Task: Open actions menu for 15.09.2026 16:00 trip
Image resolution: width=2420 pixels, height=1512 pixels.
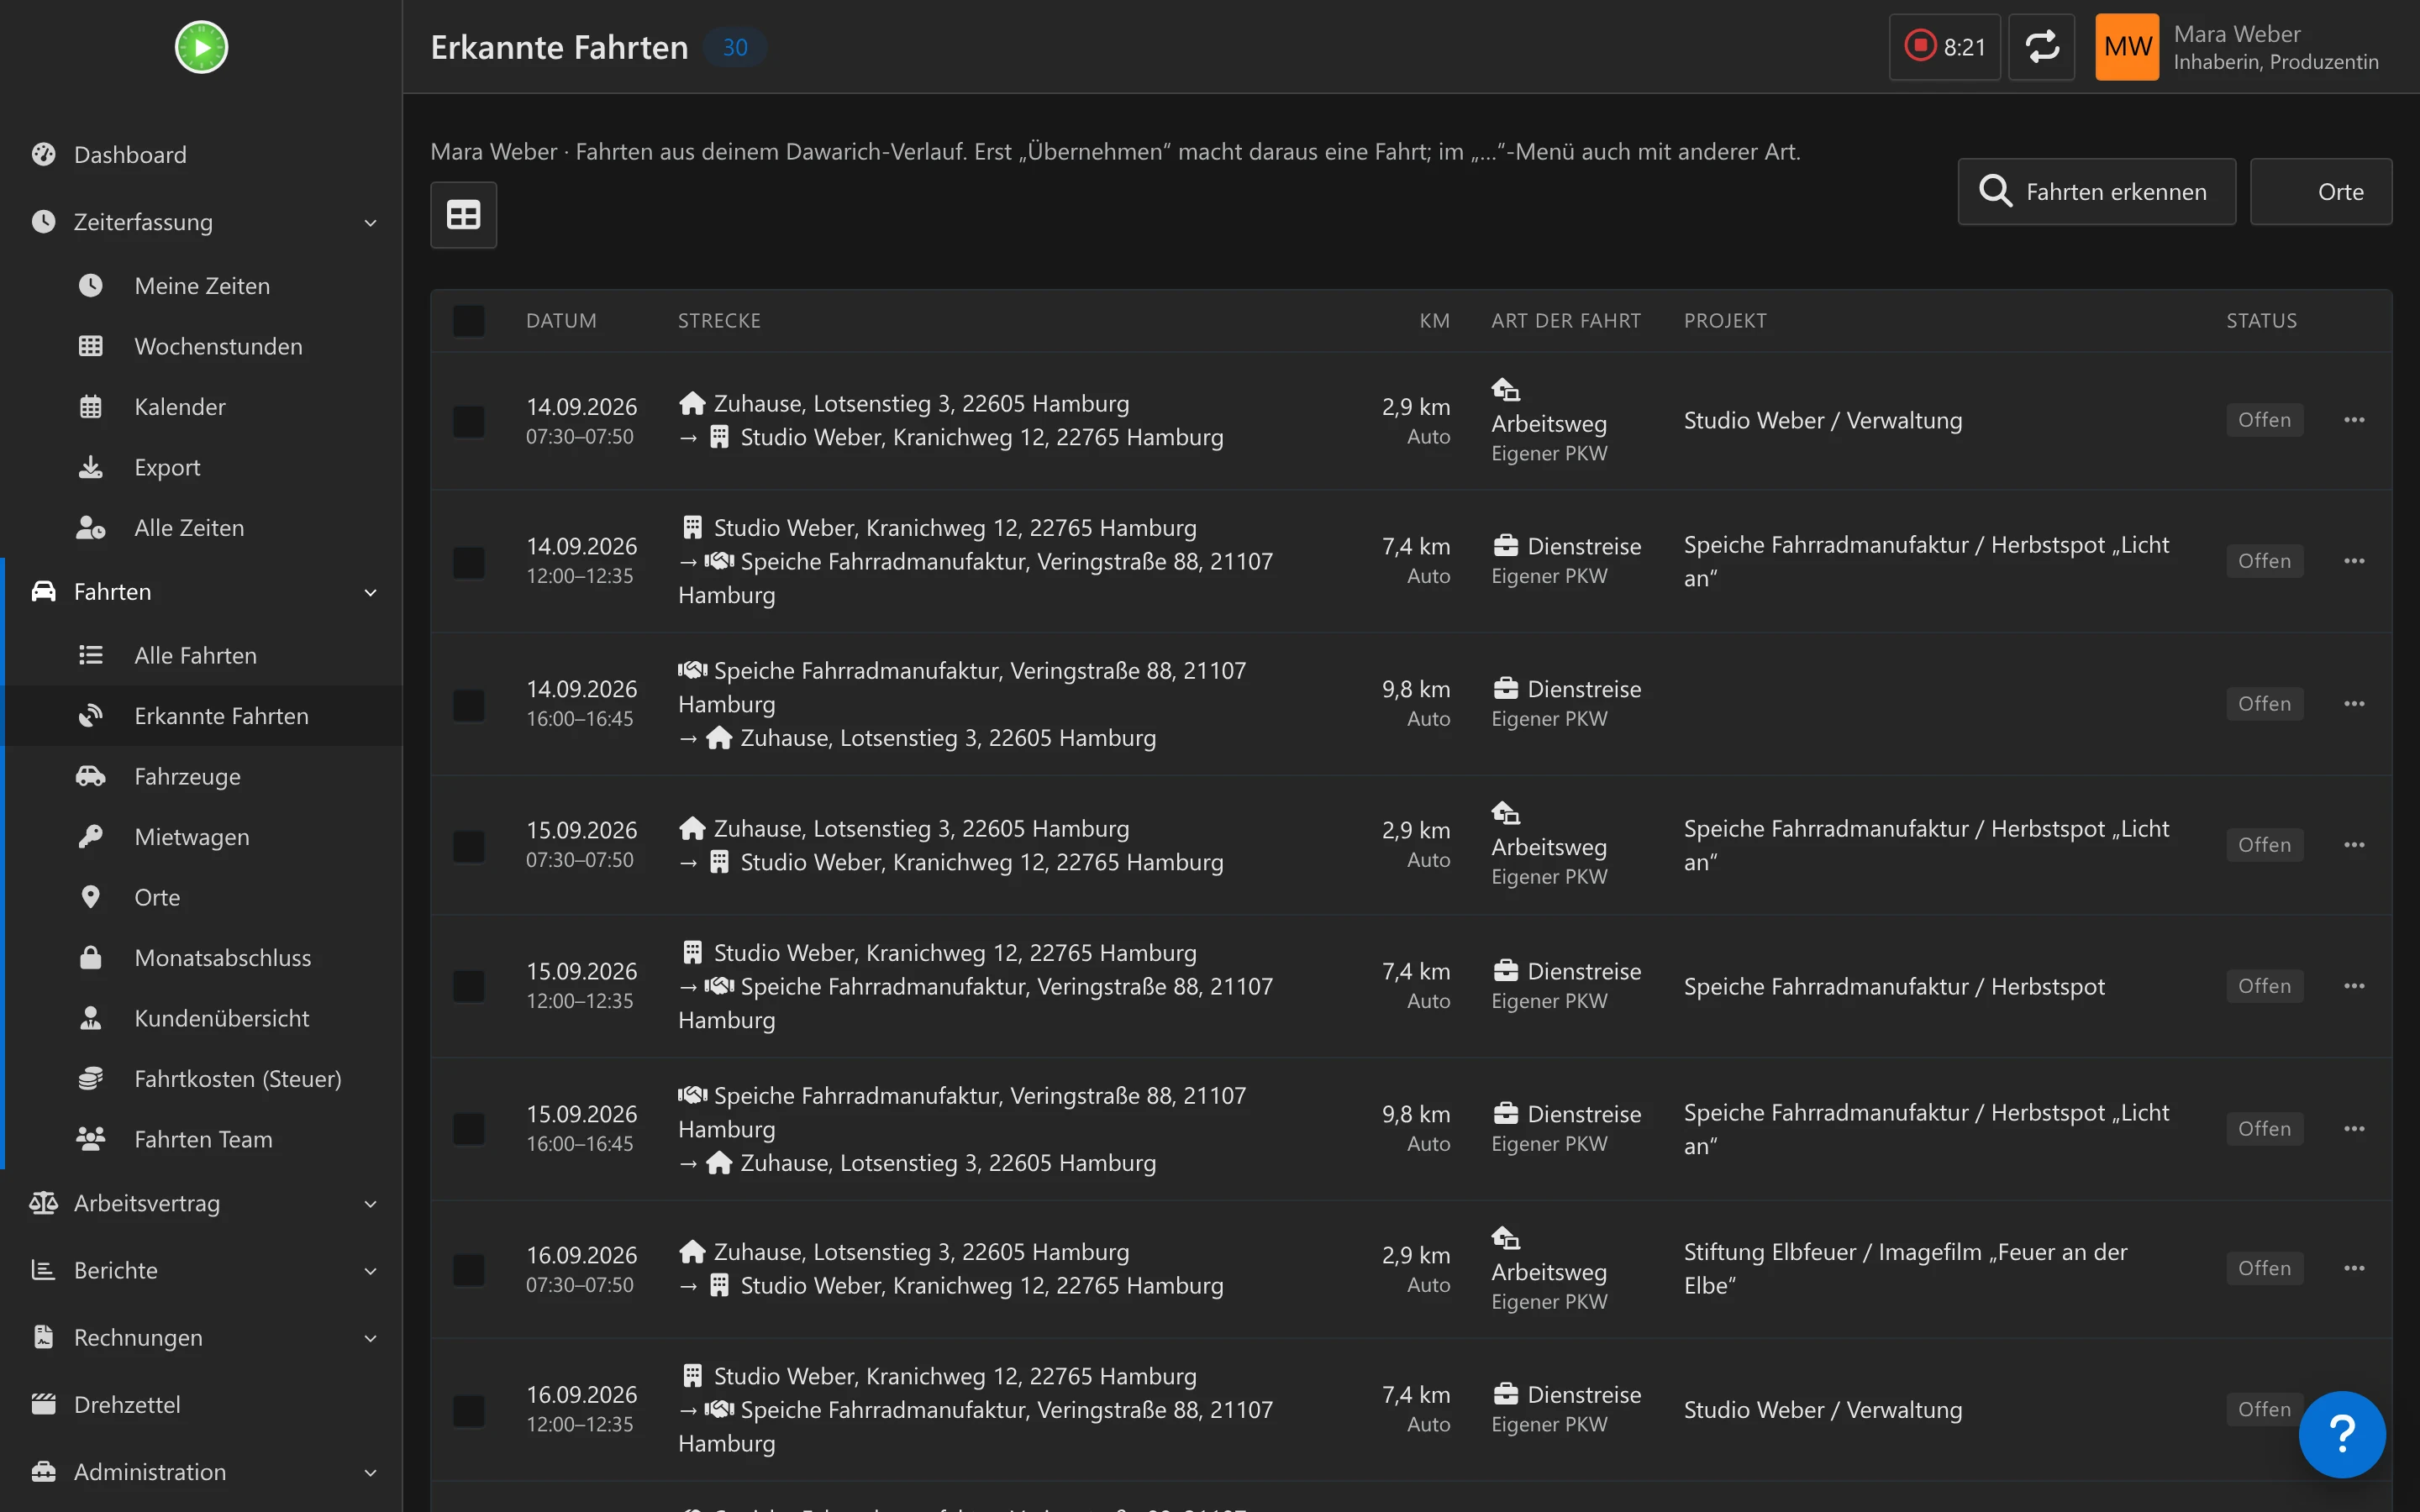Action: (2354, 1129)
